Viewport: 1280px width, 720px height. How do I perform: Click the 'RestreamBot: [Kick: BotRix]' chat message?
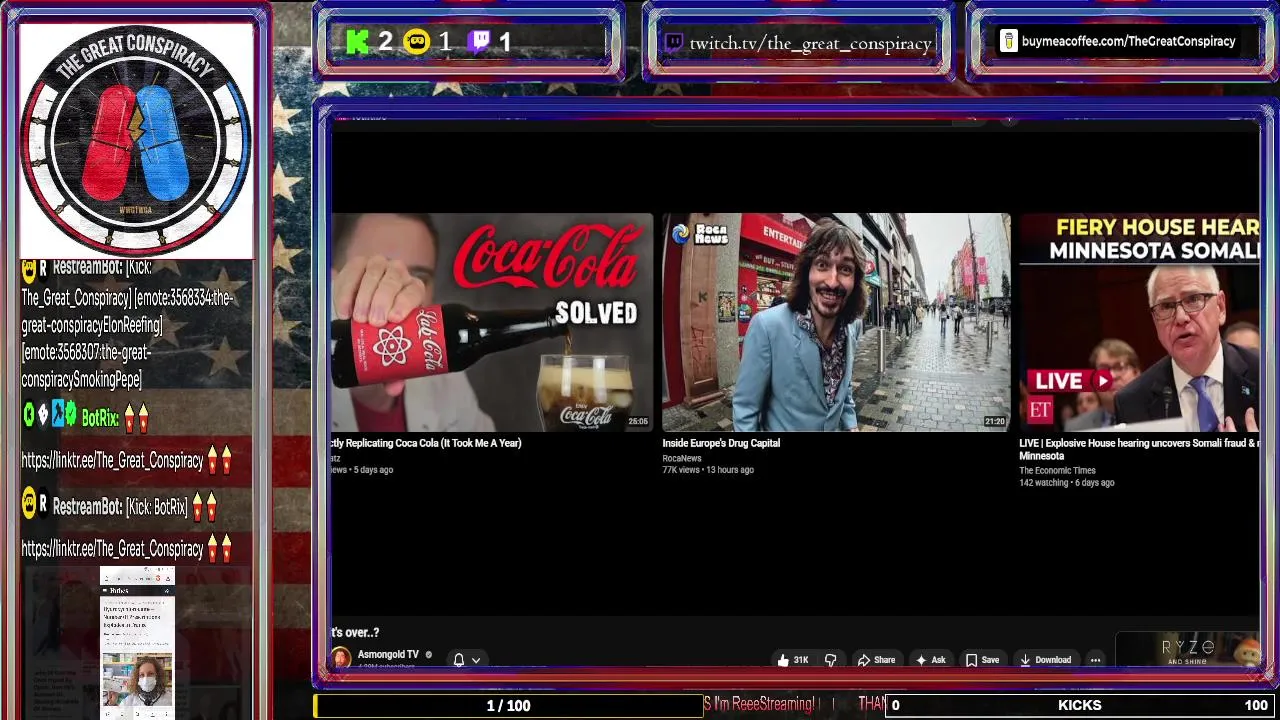[120, 507]
